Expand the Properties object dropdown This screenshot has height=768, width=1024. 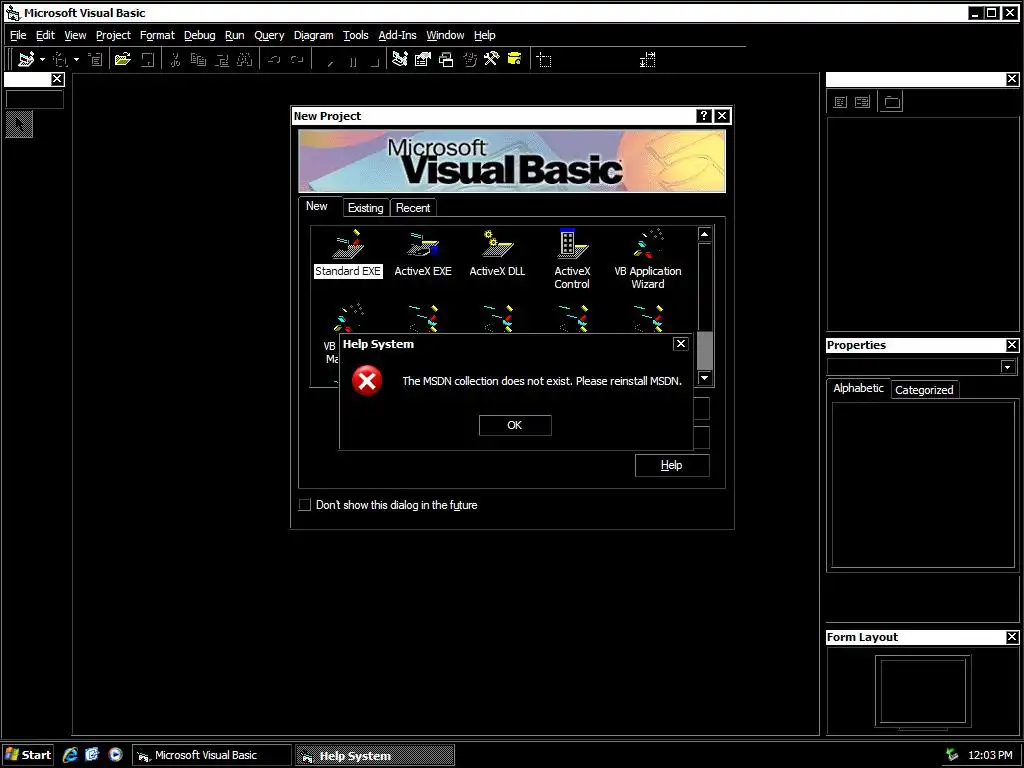[1008, 367]
